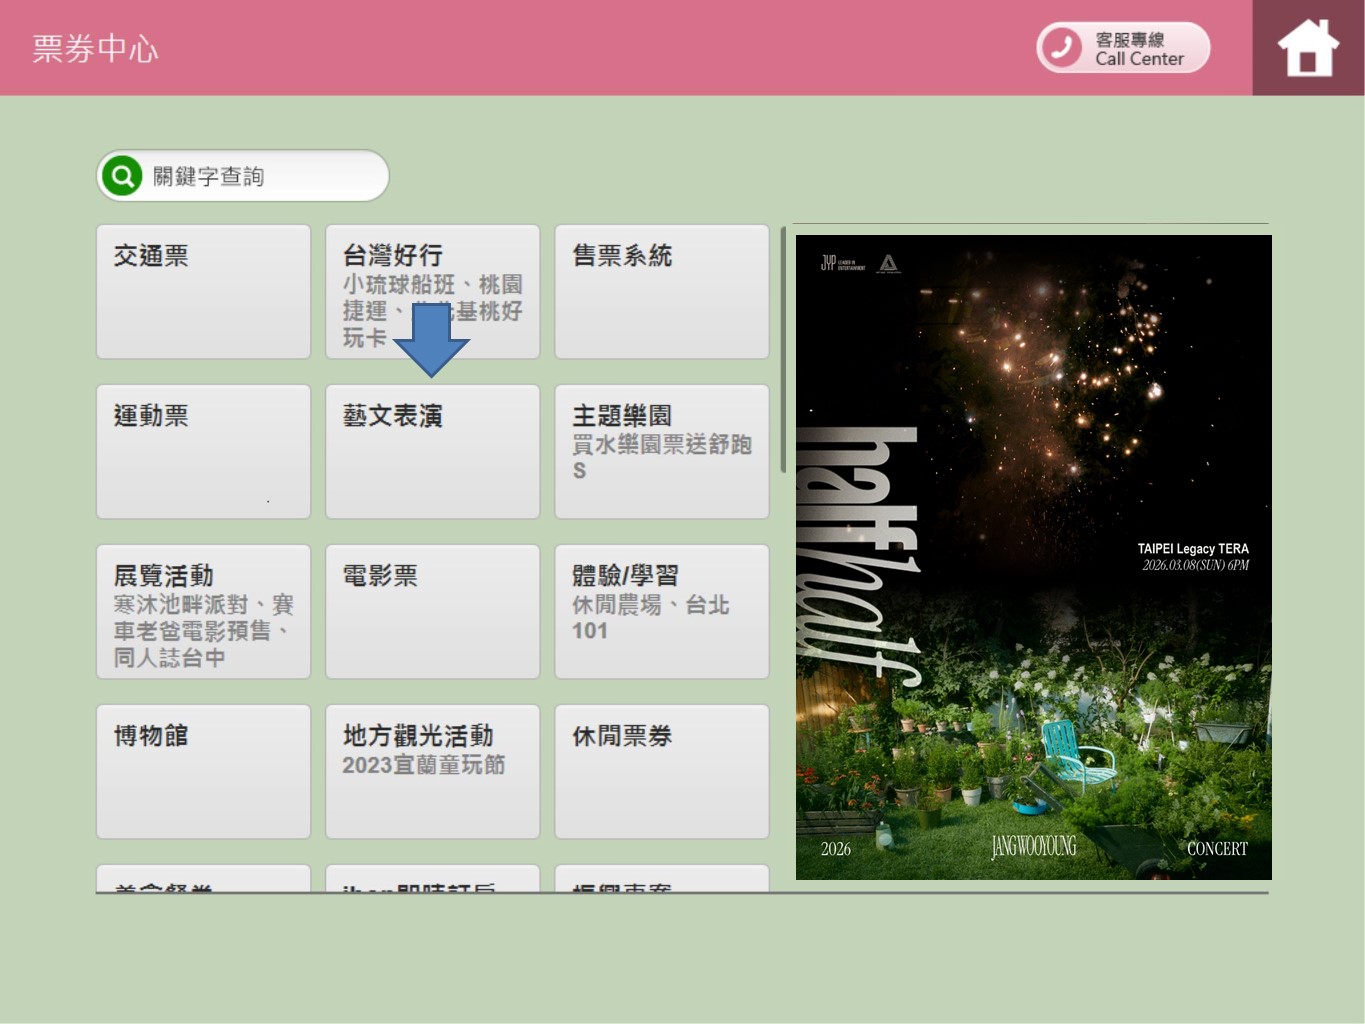Select the 電影票 category
1365x1024 pixels.
[432, 611]
